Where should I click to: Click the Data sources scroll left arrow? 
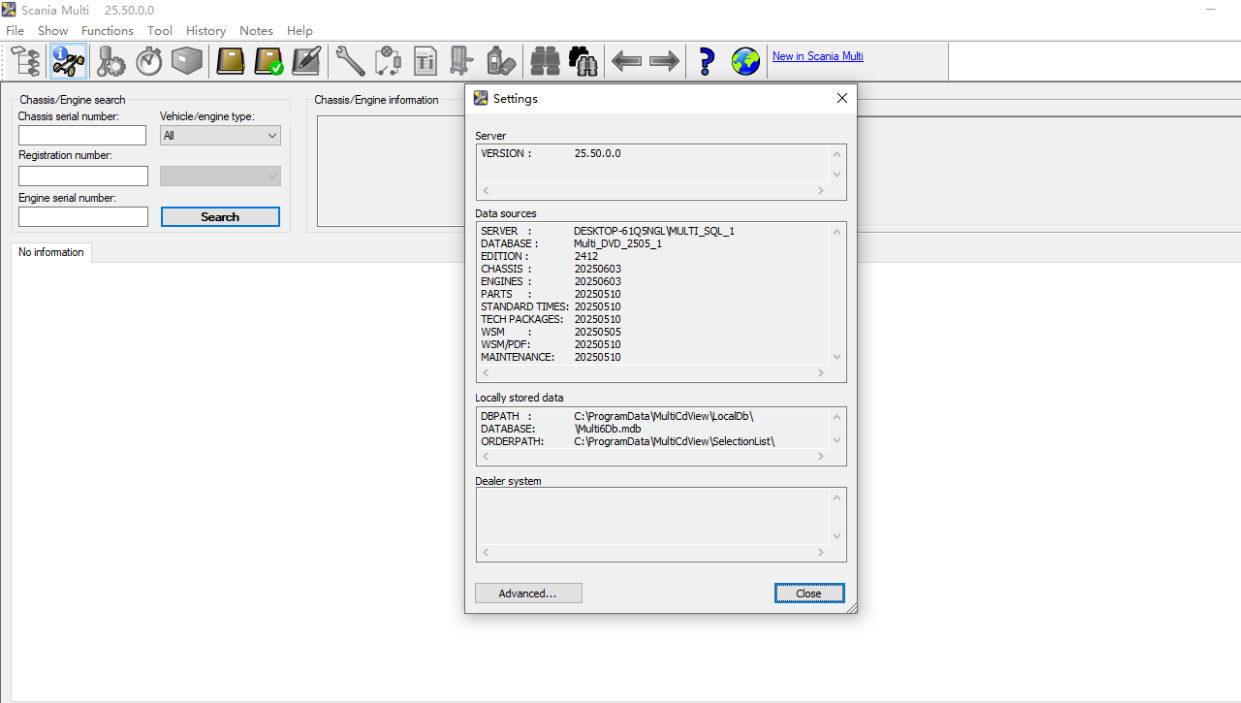coord(486,373)
